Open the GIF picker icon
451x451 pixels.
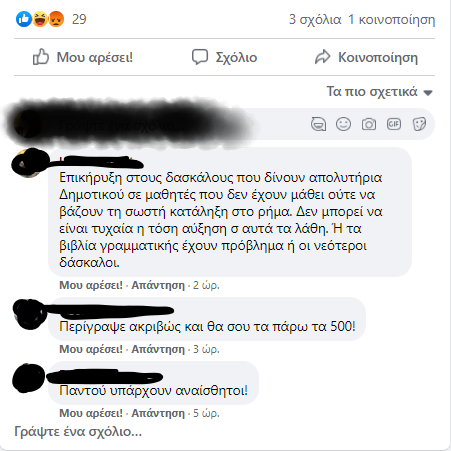(394, 124)
